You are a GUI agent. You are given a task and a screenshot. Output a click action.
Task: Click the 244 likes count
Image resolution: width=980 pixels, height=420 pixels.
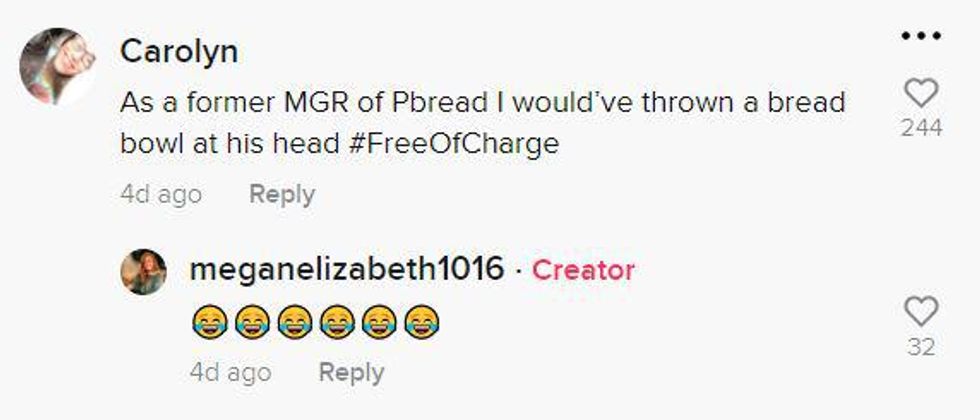coord(921,128)
